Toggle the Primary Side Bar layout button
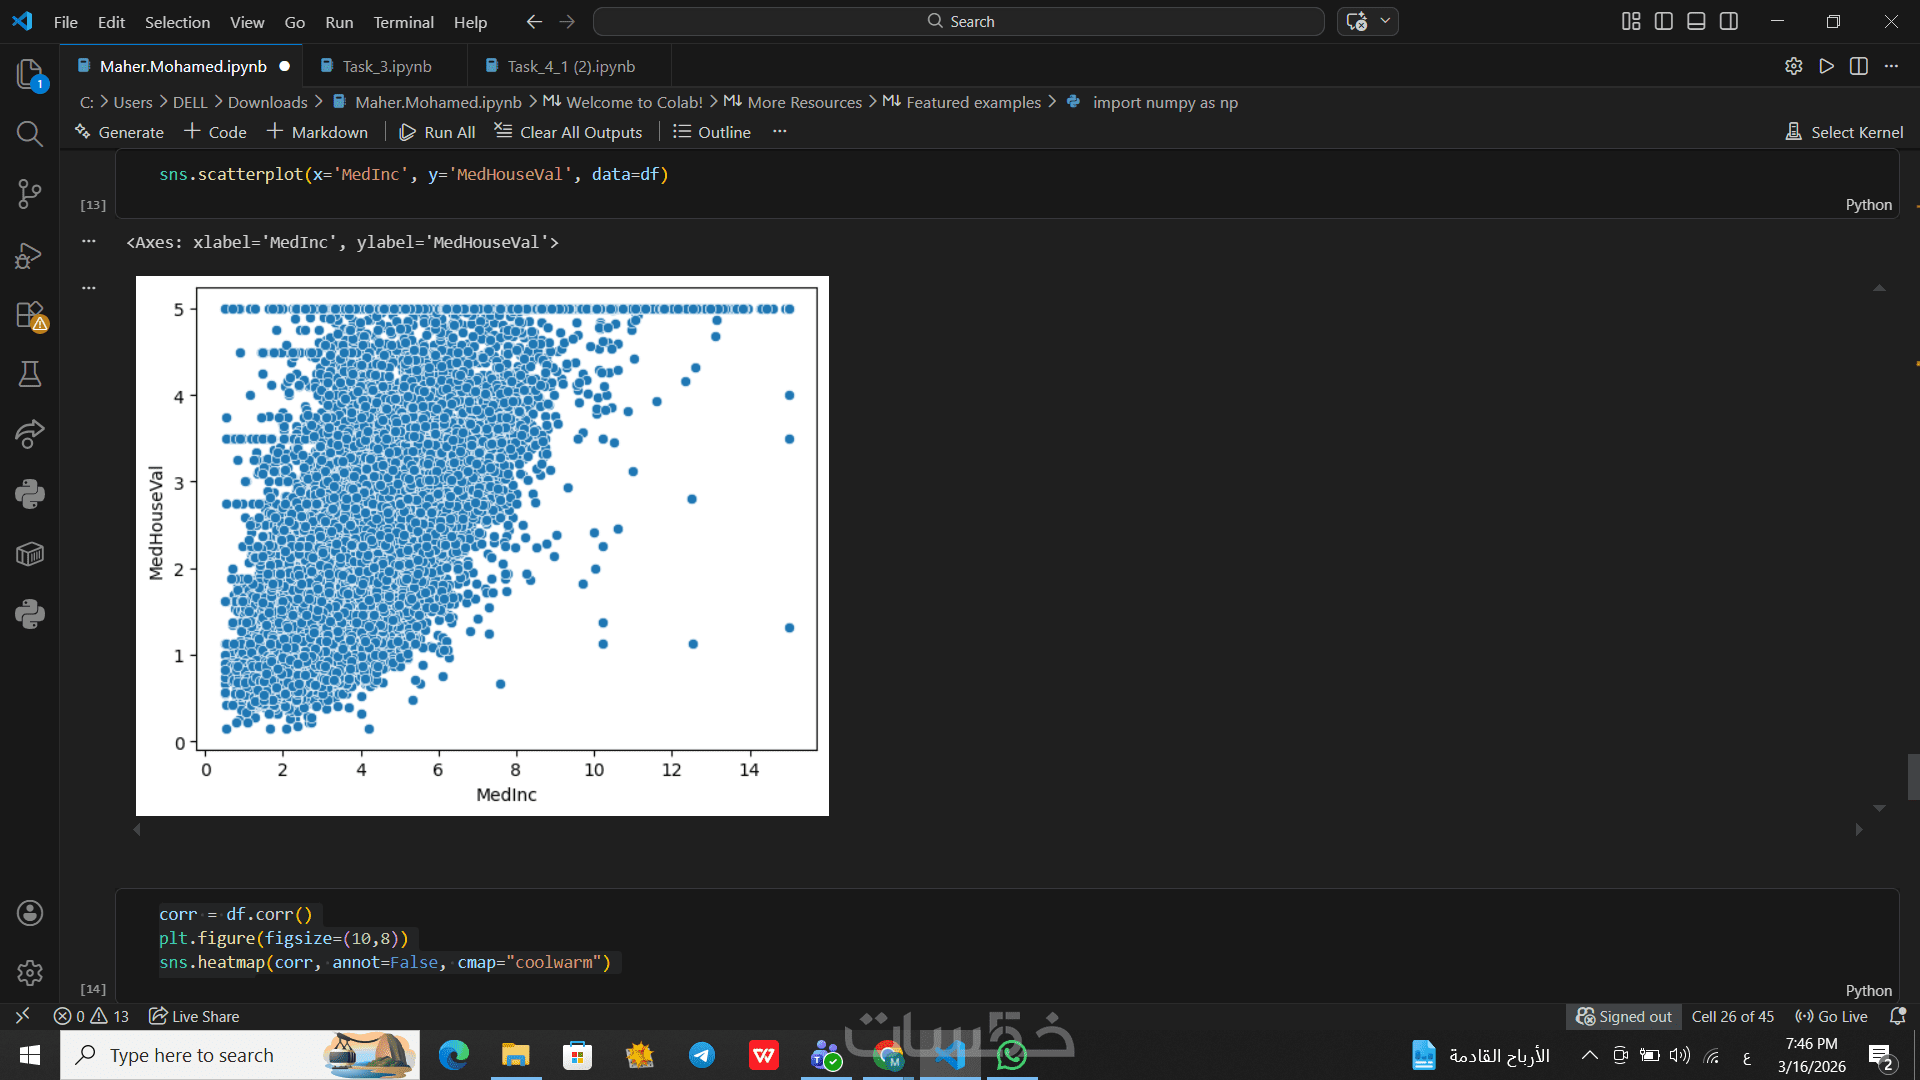This screenshot has width=1920, height=1080. (x=1664, y=21)
